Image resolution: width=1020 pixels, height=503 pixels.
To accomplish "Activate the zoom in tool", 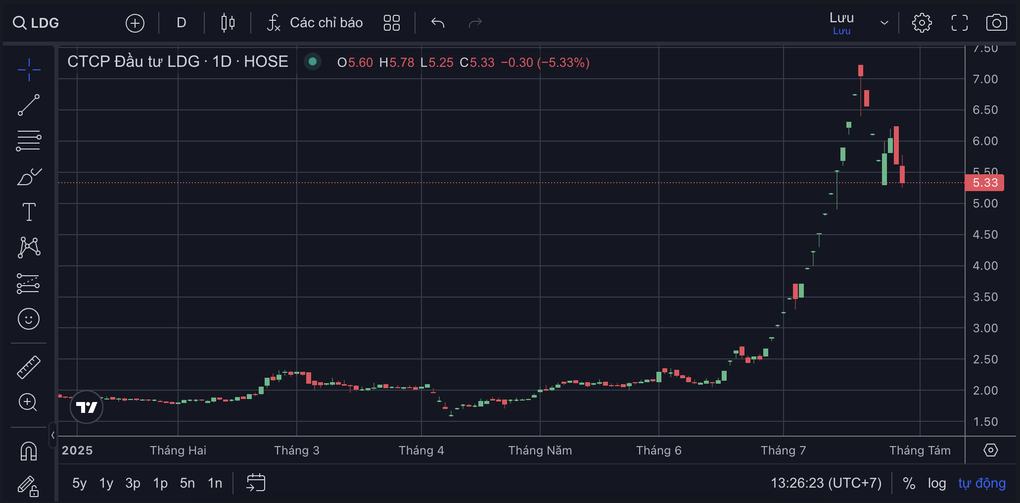I will [29, 402].
